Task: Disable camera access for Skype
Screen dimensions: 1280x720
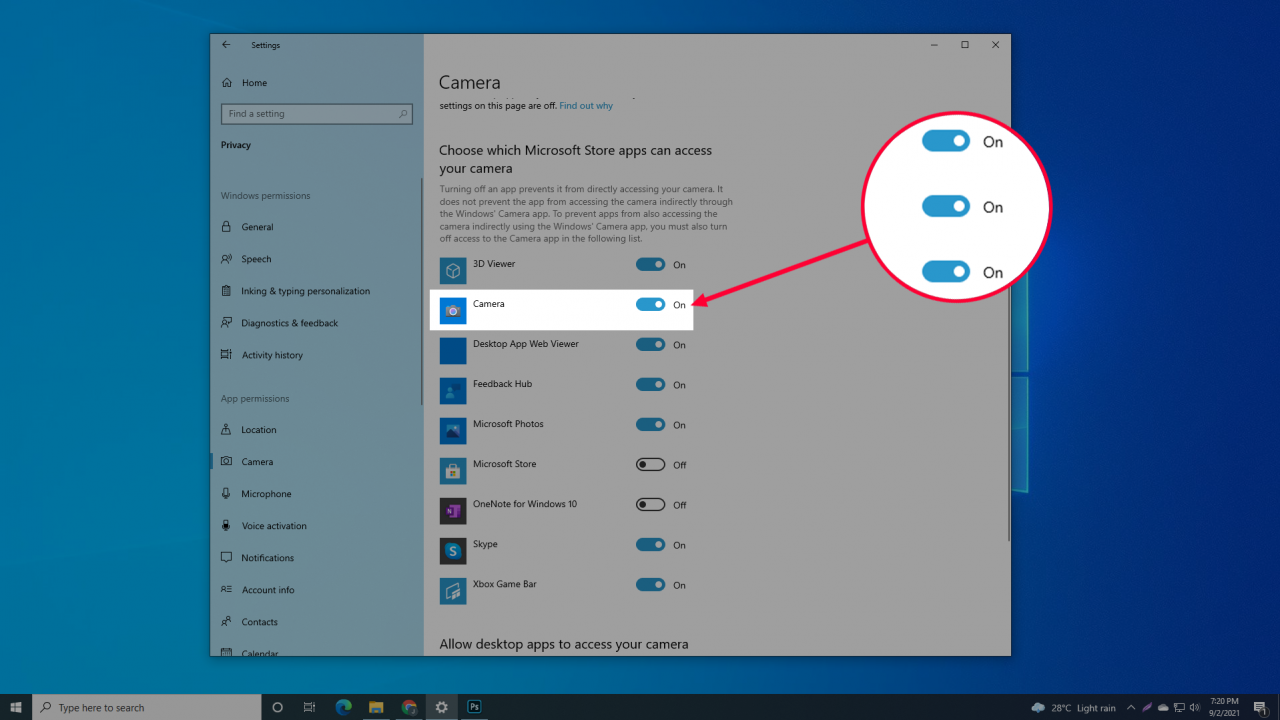Action: (650, 545)
